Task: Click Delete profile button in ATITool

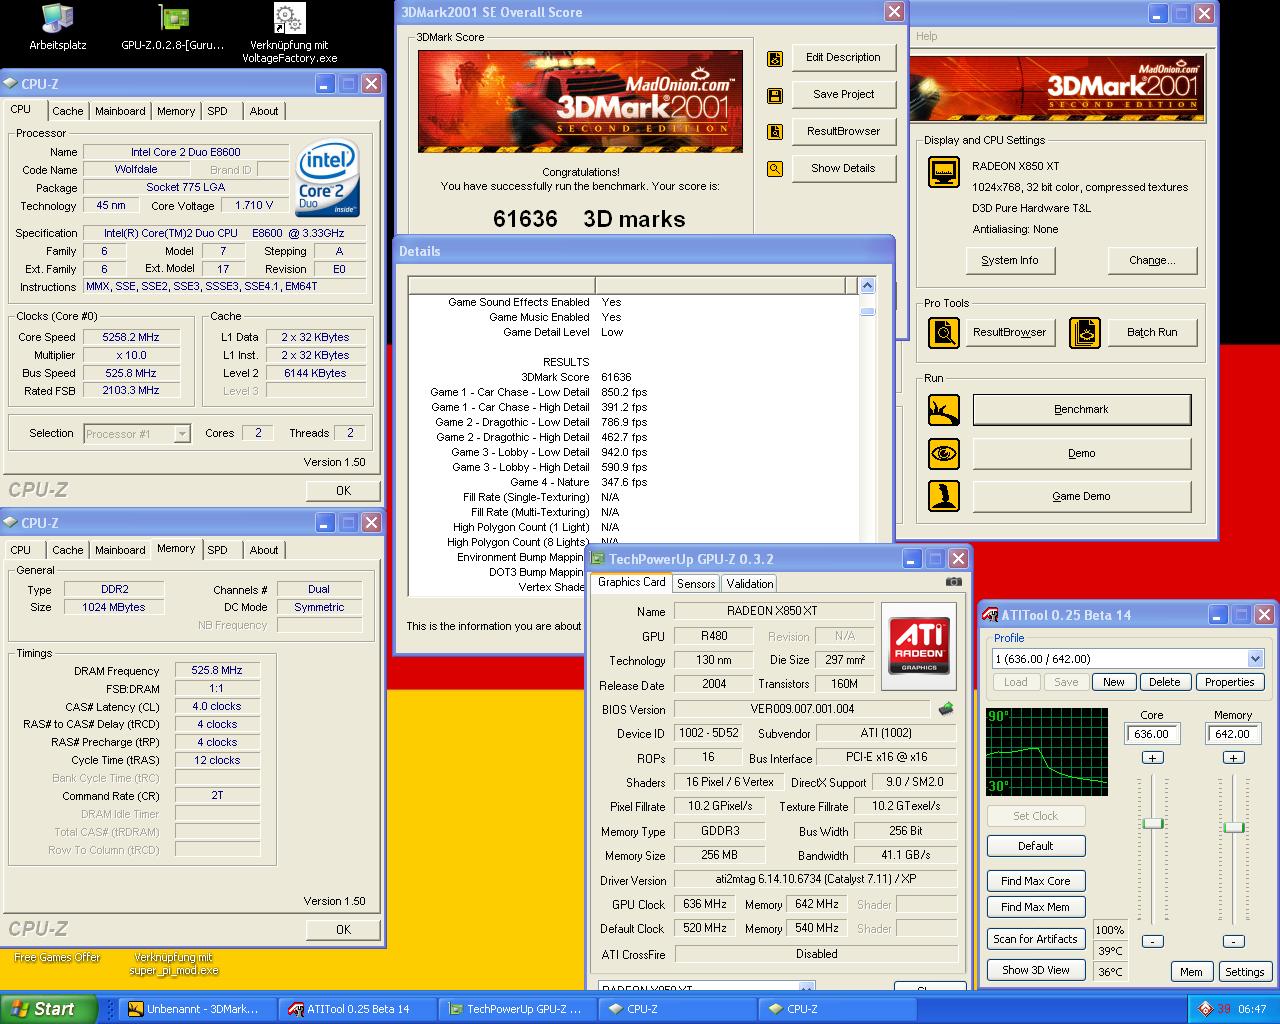Action: pyautogui.click(x=1164, y=682)
